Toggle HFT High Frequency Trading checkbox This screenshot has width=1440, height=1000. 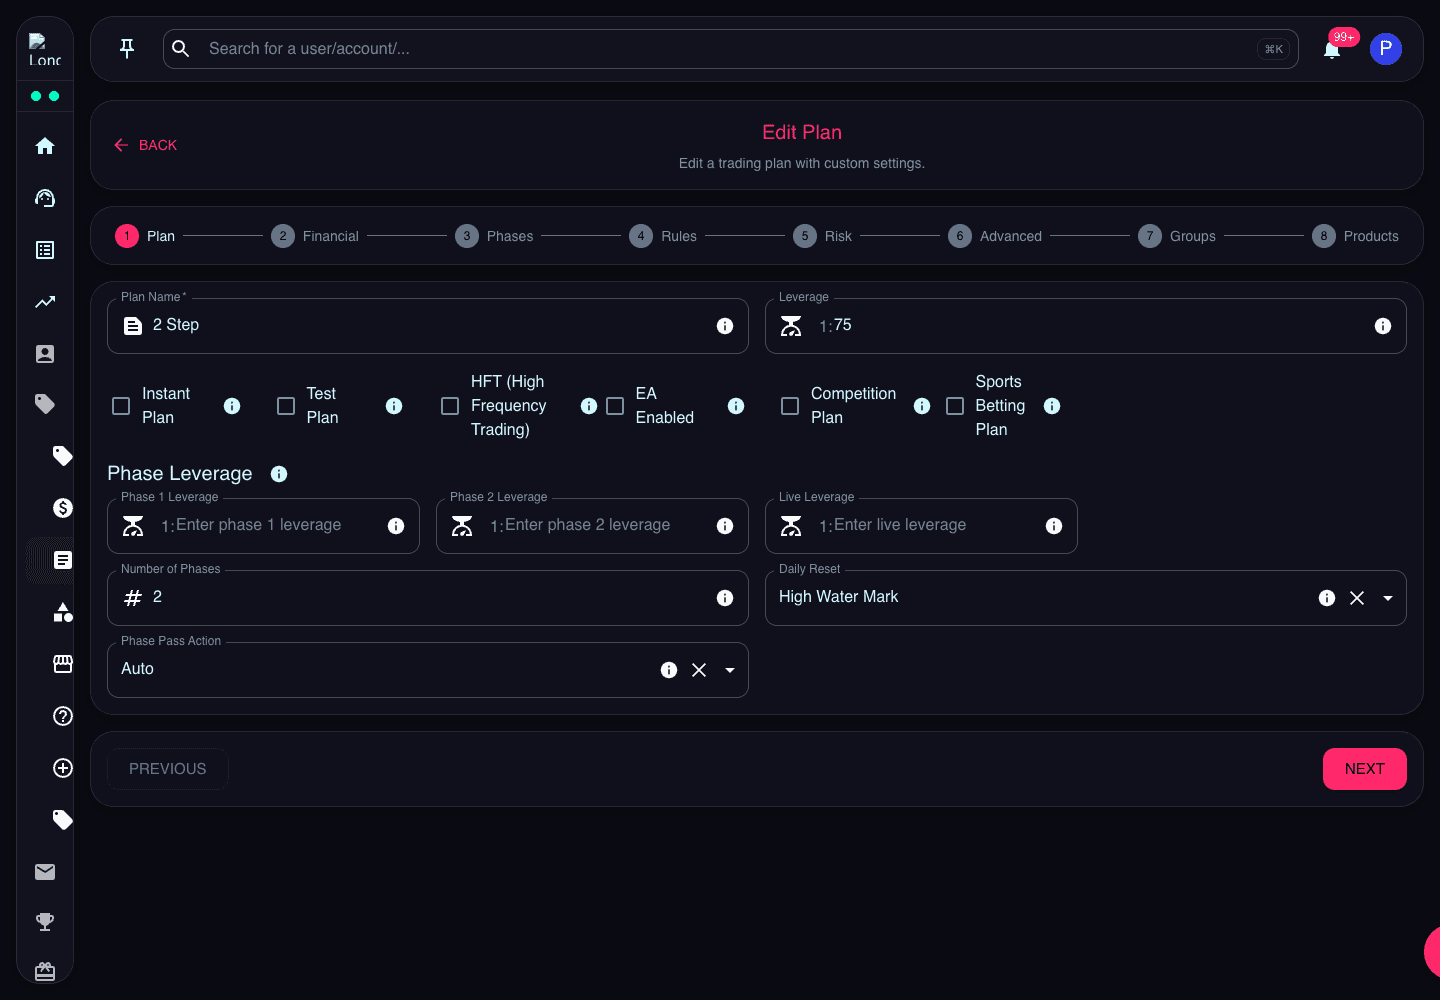tap(450, 406)
